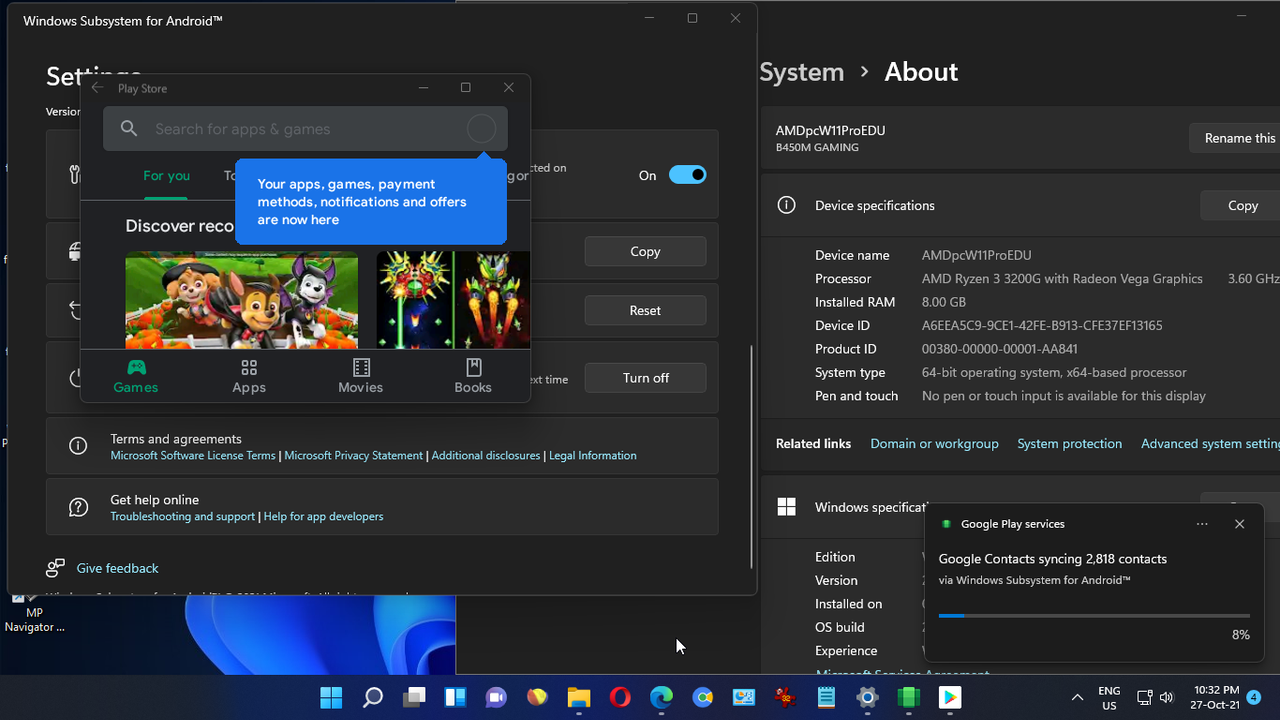Viewport: 1280px width, 720px height.
Task: Open Games section in Play Store
Action: tap(136, 376)
